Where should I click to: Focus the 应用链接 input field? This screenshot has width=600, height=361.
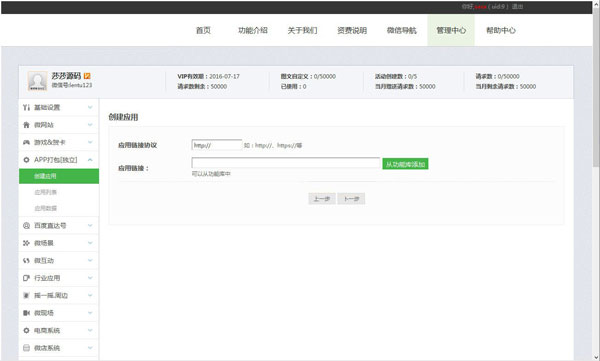[285, 163]
